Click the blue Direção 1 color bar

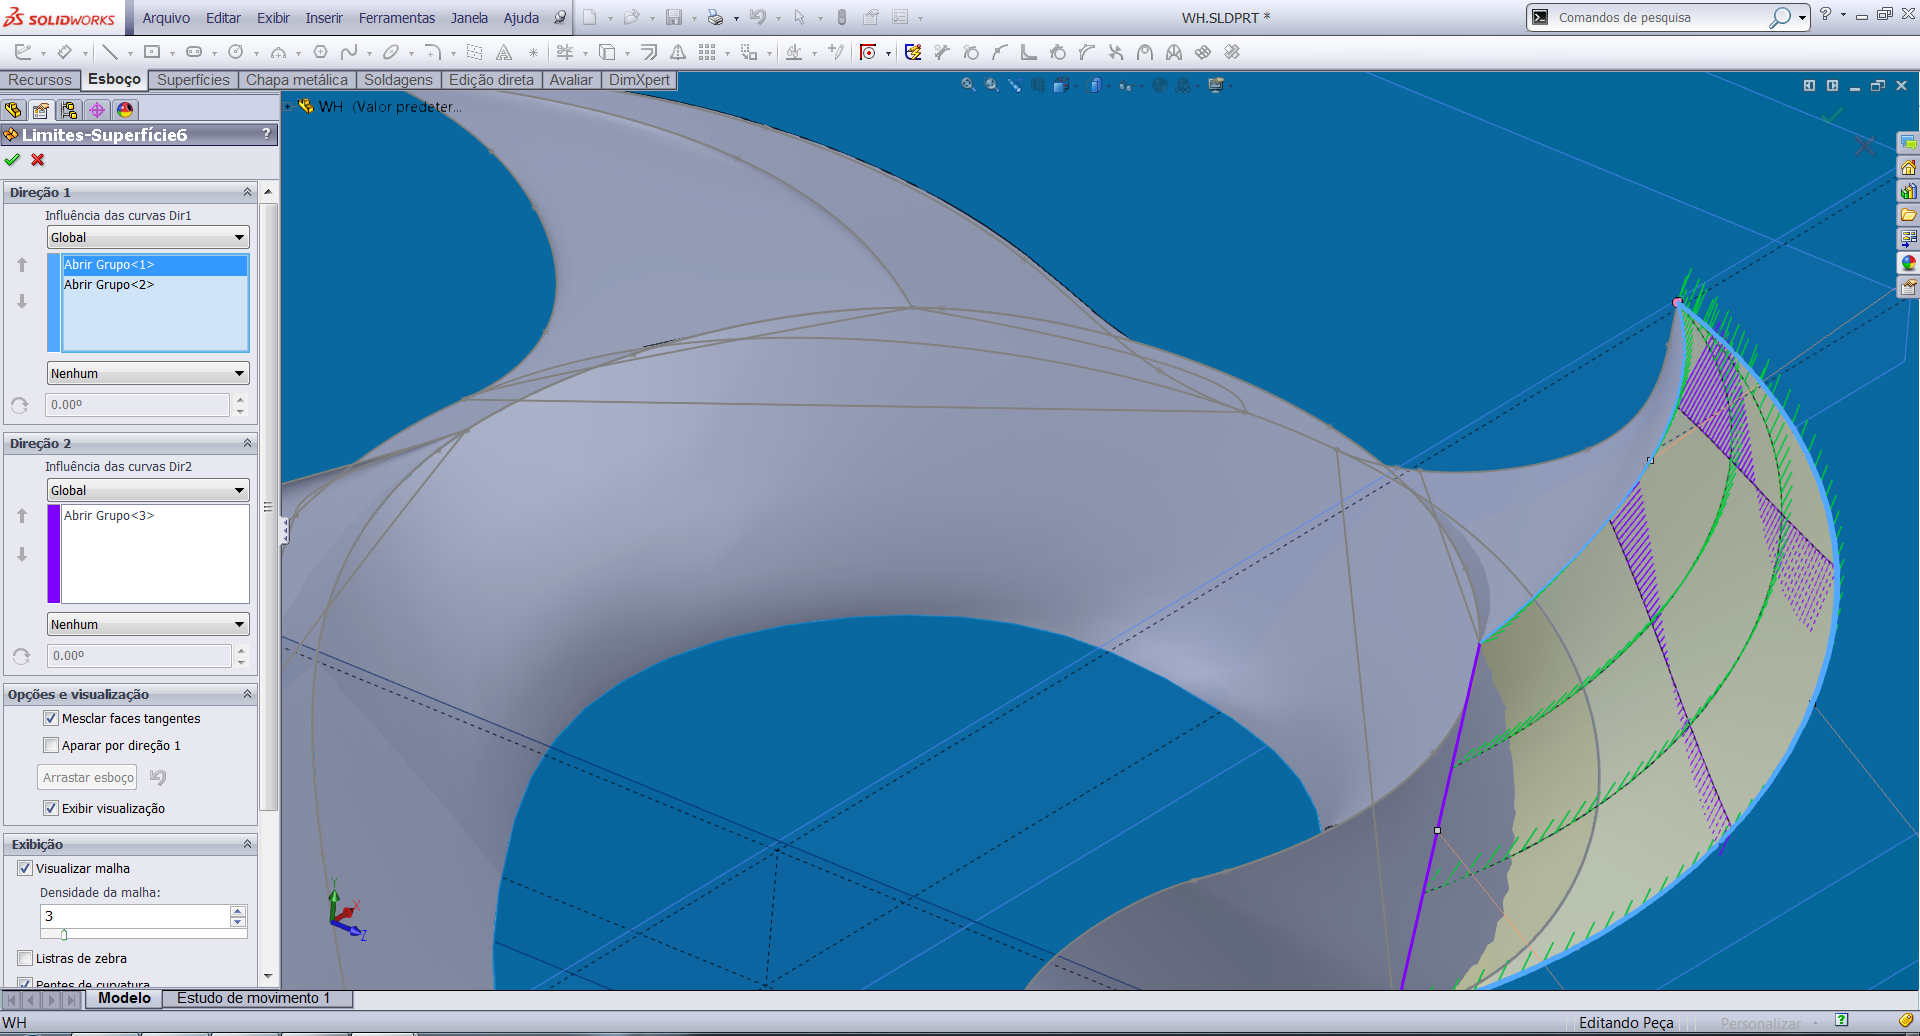[54, 303]
